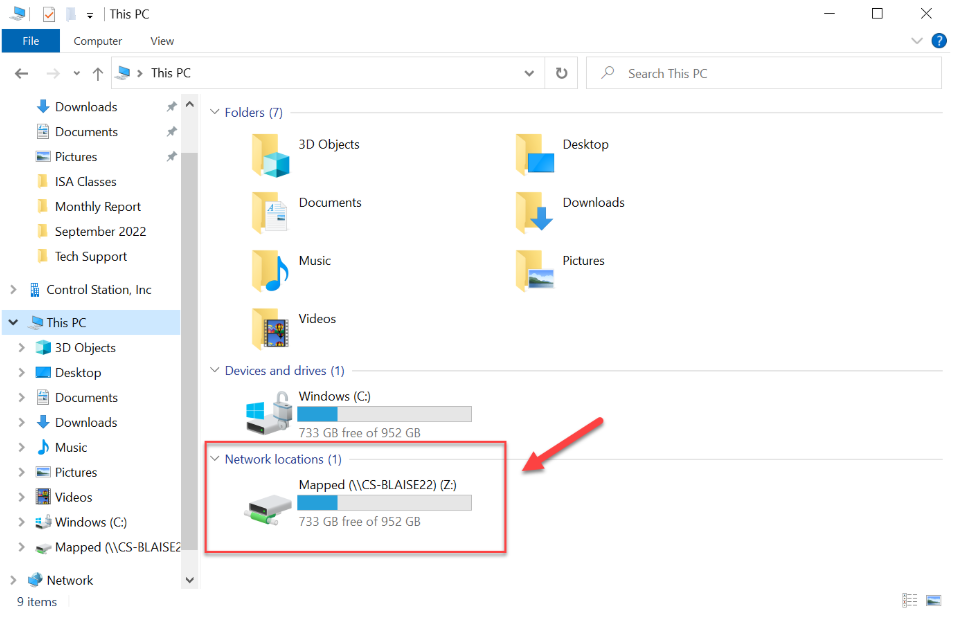The width and height of the screenshot is (956, 617).
Task: Collapse the Network locations group
Action: click(x=215, y=458)
